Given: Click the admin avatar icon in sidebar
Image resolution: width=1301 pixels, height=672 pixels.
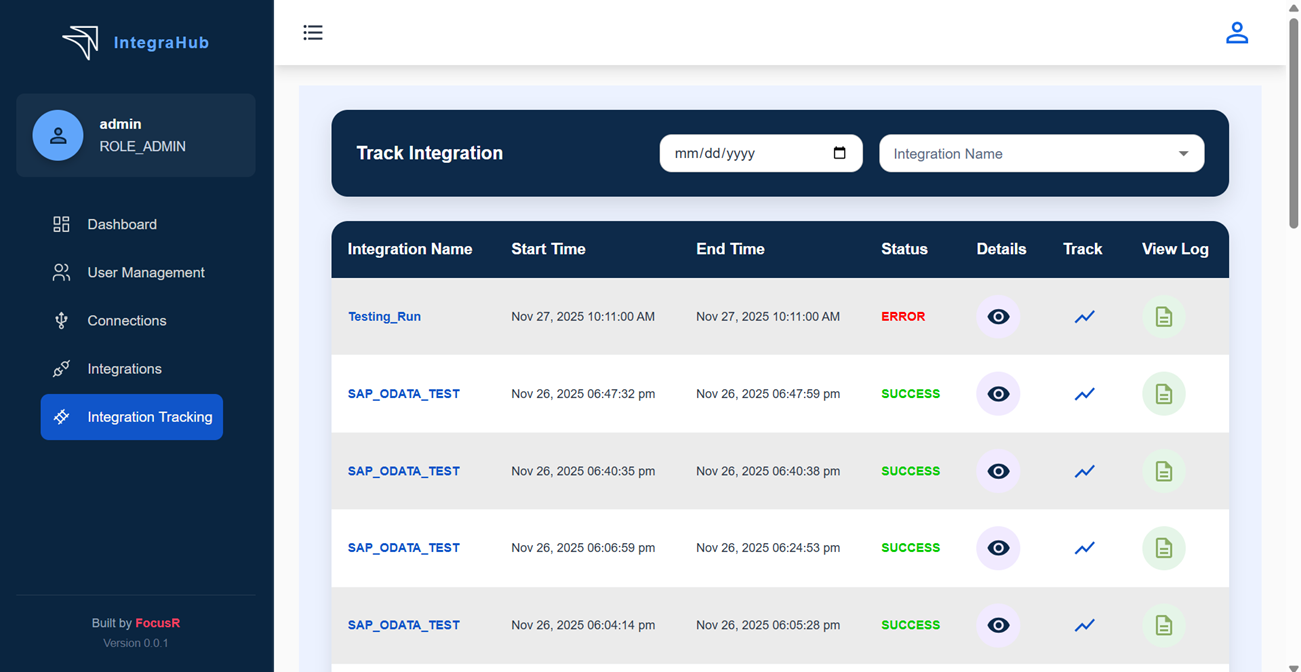Looking at the screenshot, I should 57,135.
